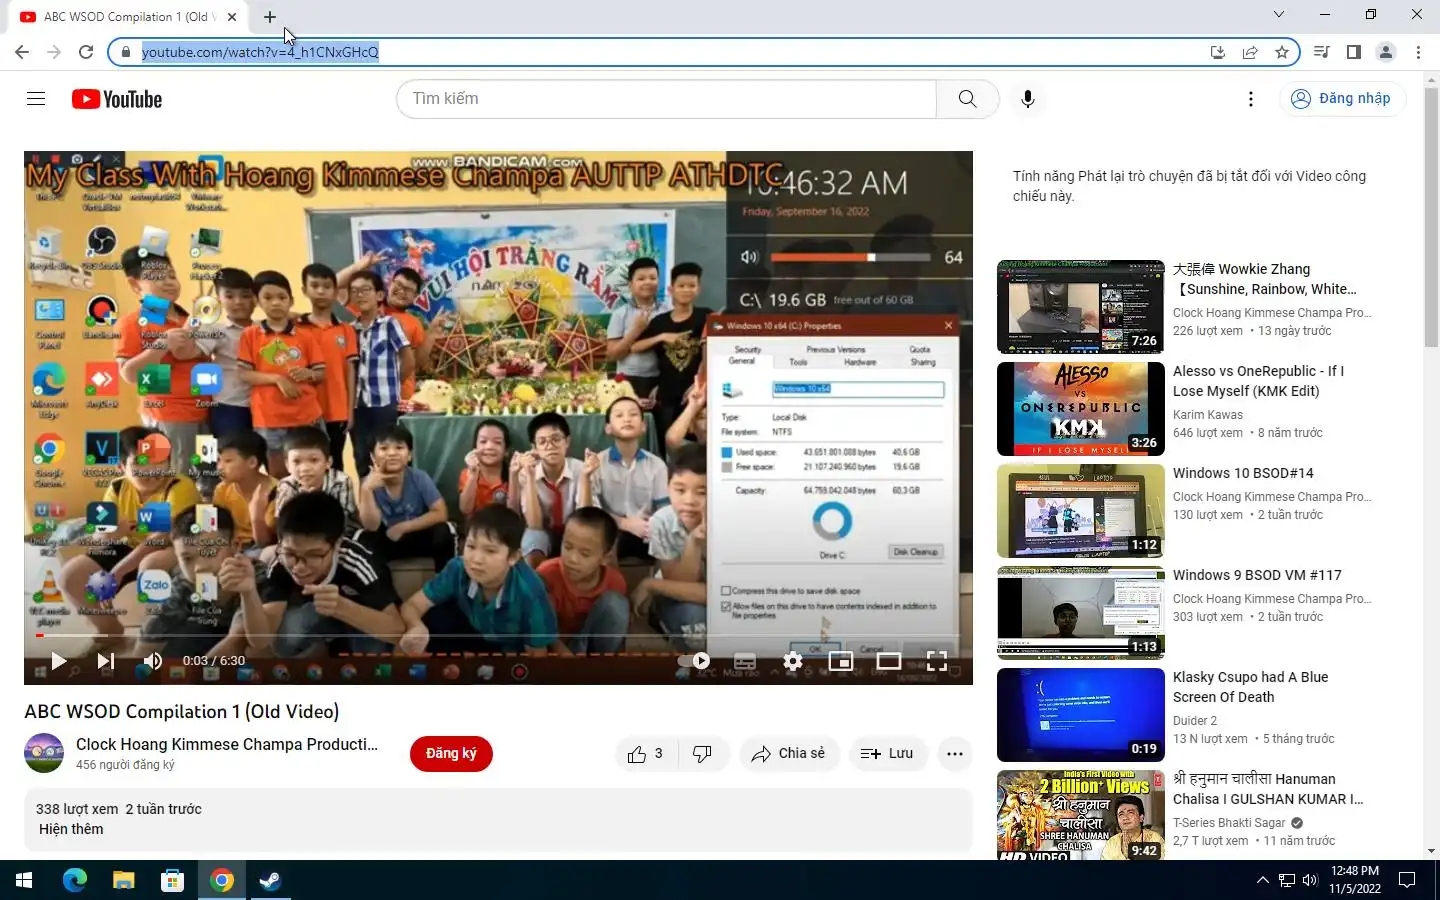Play the video

58,661
